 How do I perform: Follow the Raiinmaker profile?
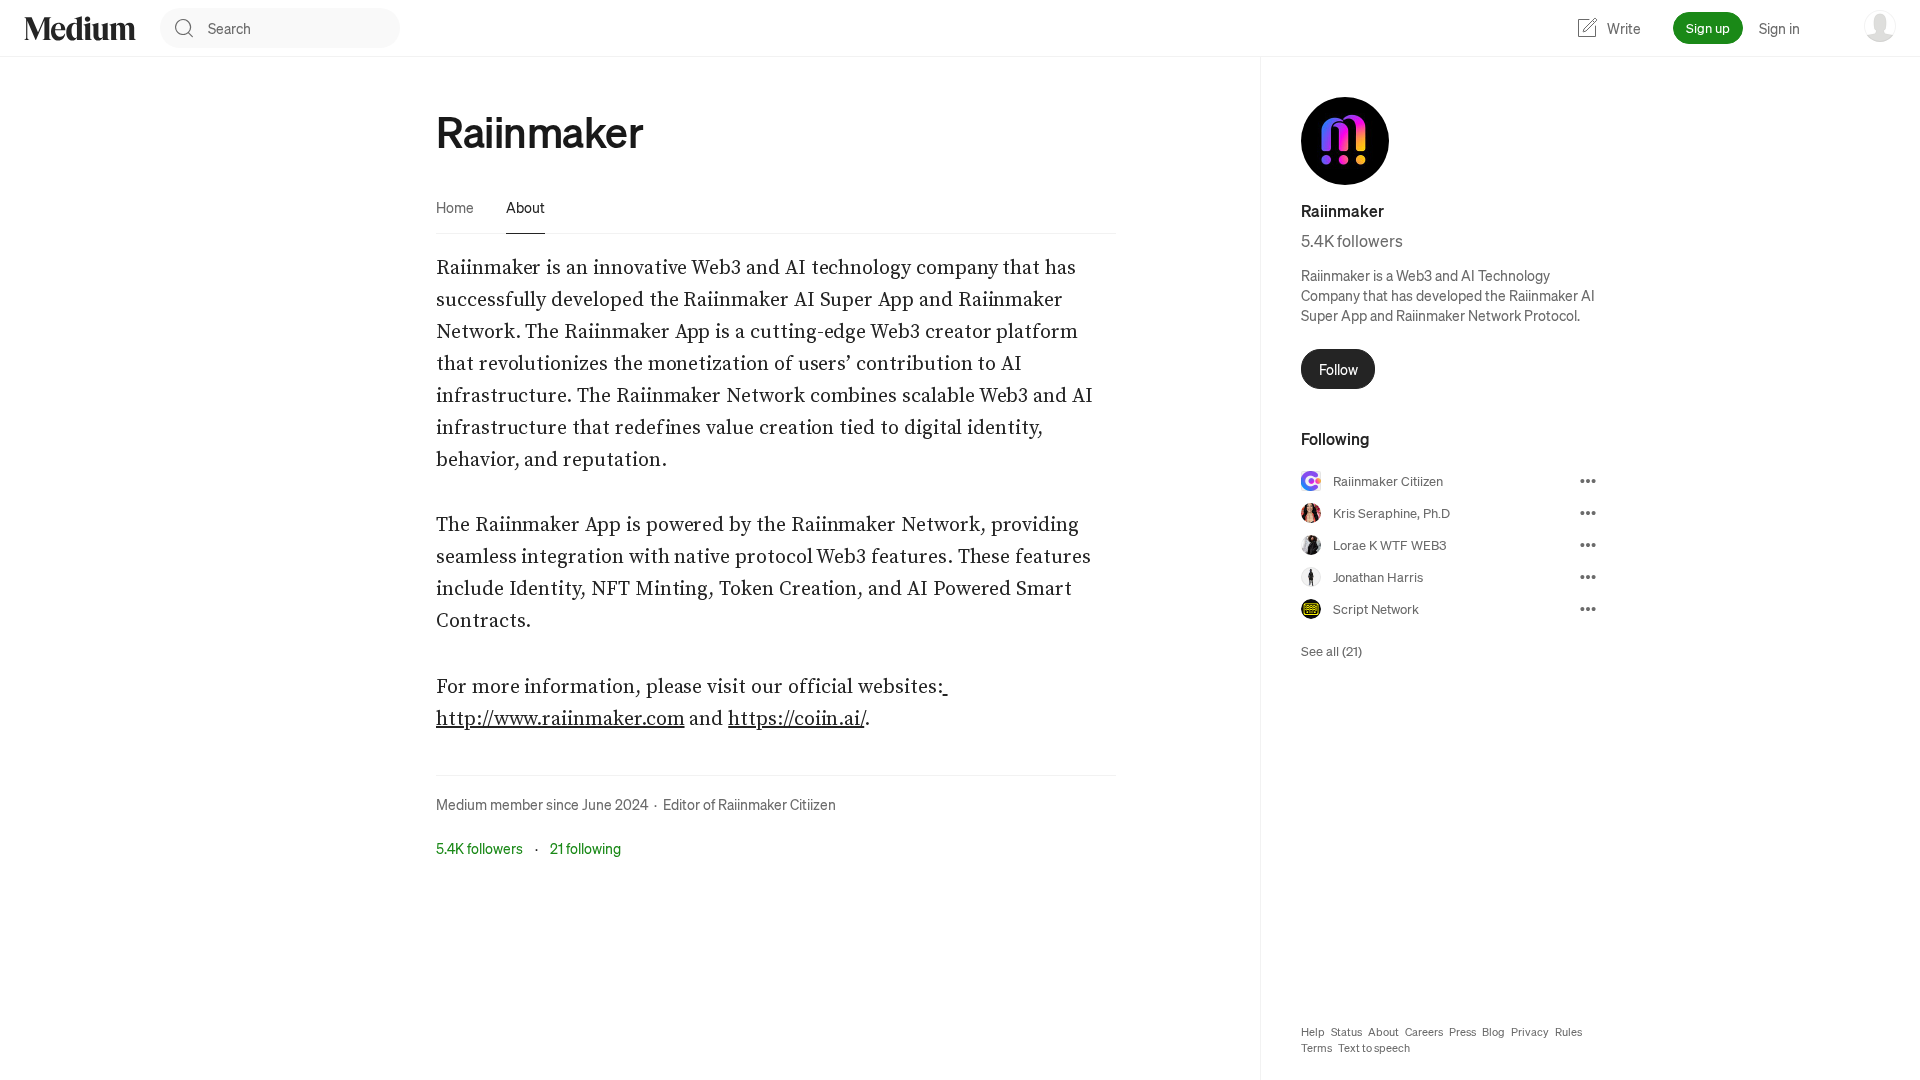pyautogui.click(x=1337, y=369)
